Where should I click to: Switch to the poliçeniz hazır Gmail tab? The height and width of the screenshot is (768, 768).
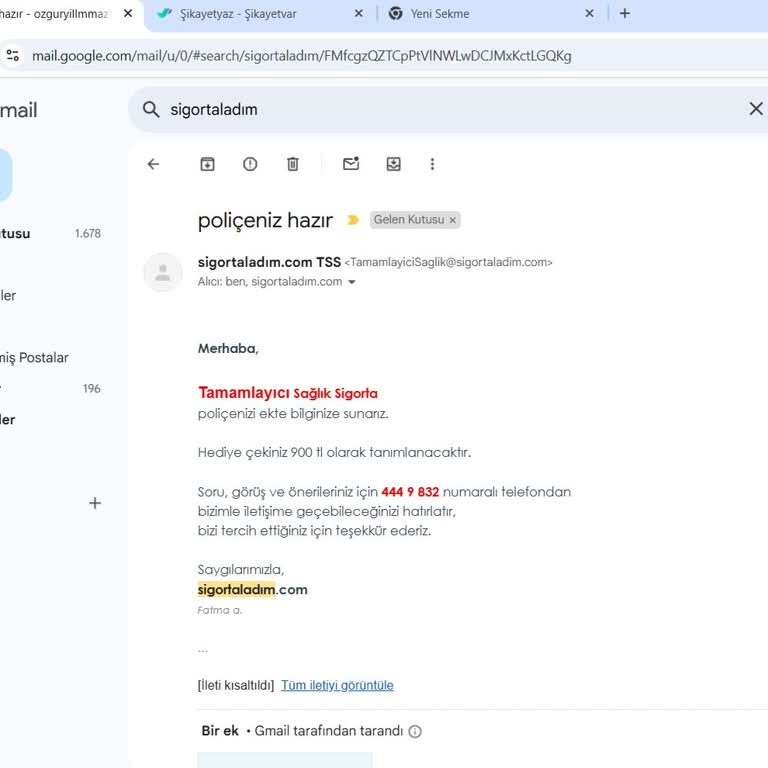pyautogui.click(x=54, y=14)
